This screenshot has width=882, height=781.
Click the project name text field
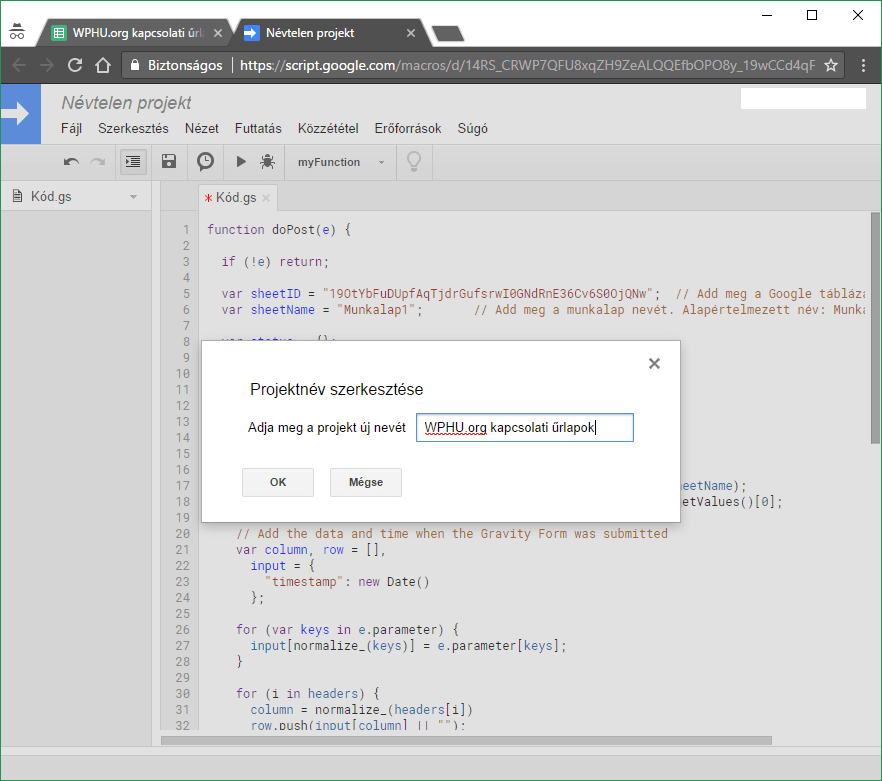coord(524,428)
